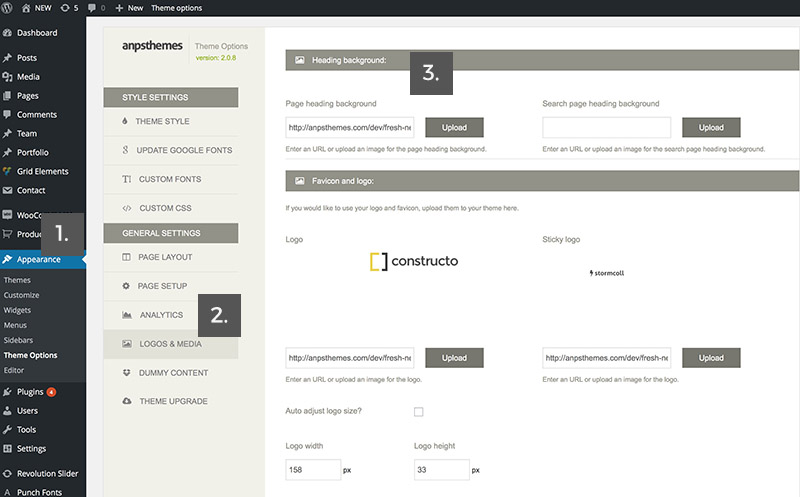This screenshot has width=800, height=497.
Task: Click the Search page heading background field
Action: pos(607,128)
